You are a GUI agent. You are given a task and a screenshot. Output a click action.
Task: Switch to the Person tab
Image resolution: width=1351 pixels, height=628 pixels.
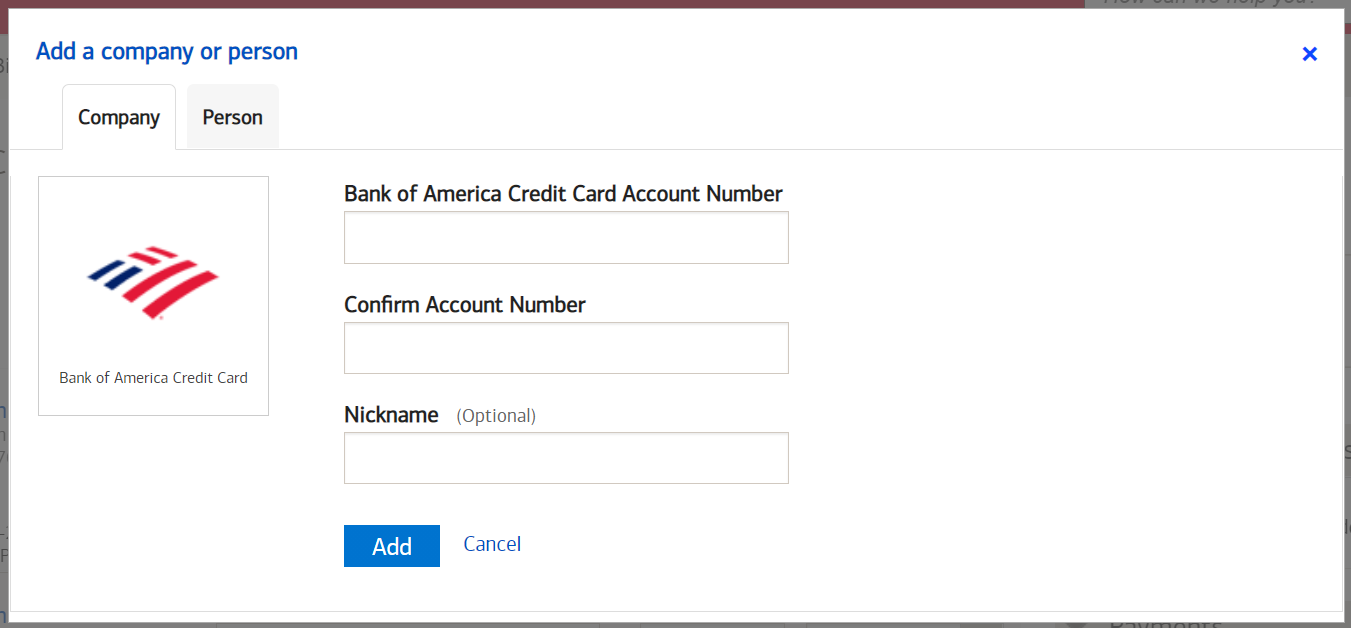[x=232, y=118]
